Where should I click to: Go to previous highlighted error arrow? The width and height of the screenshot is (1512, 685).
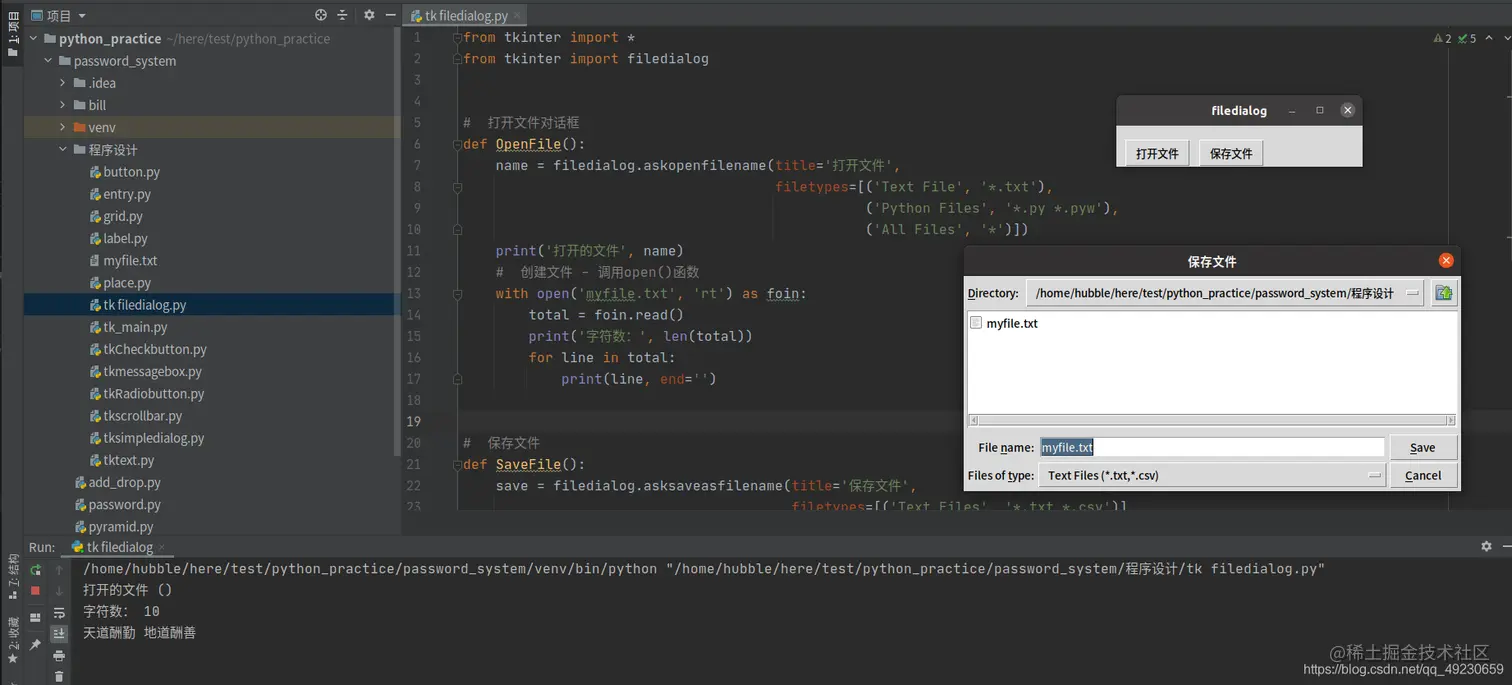click(1490, 39)
